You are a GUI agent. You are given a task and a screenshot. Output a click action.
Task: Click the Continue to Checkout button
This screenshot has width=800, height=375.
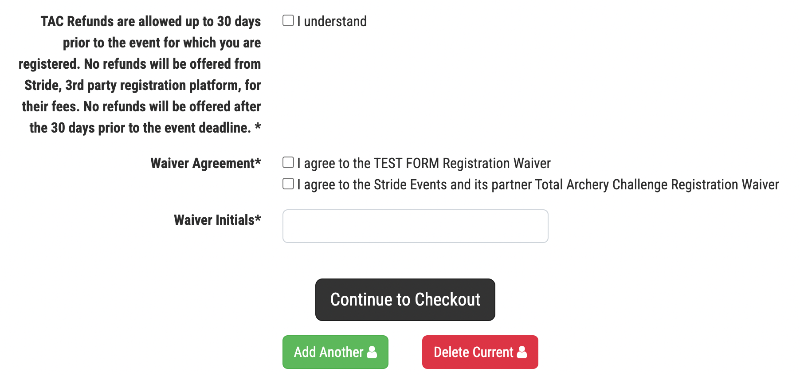pos(405,299)
